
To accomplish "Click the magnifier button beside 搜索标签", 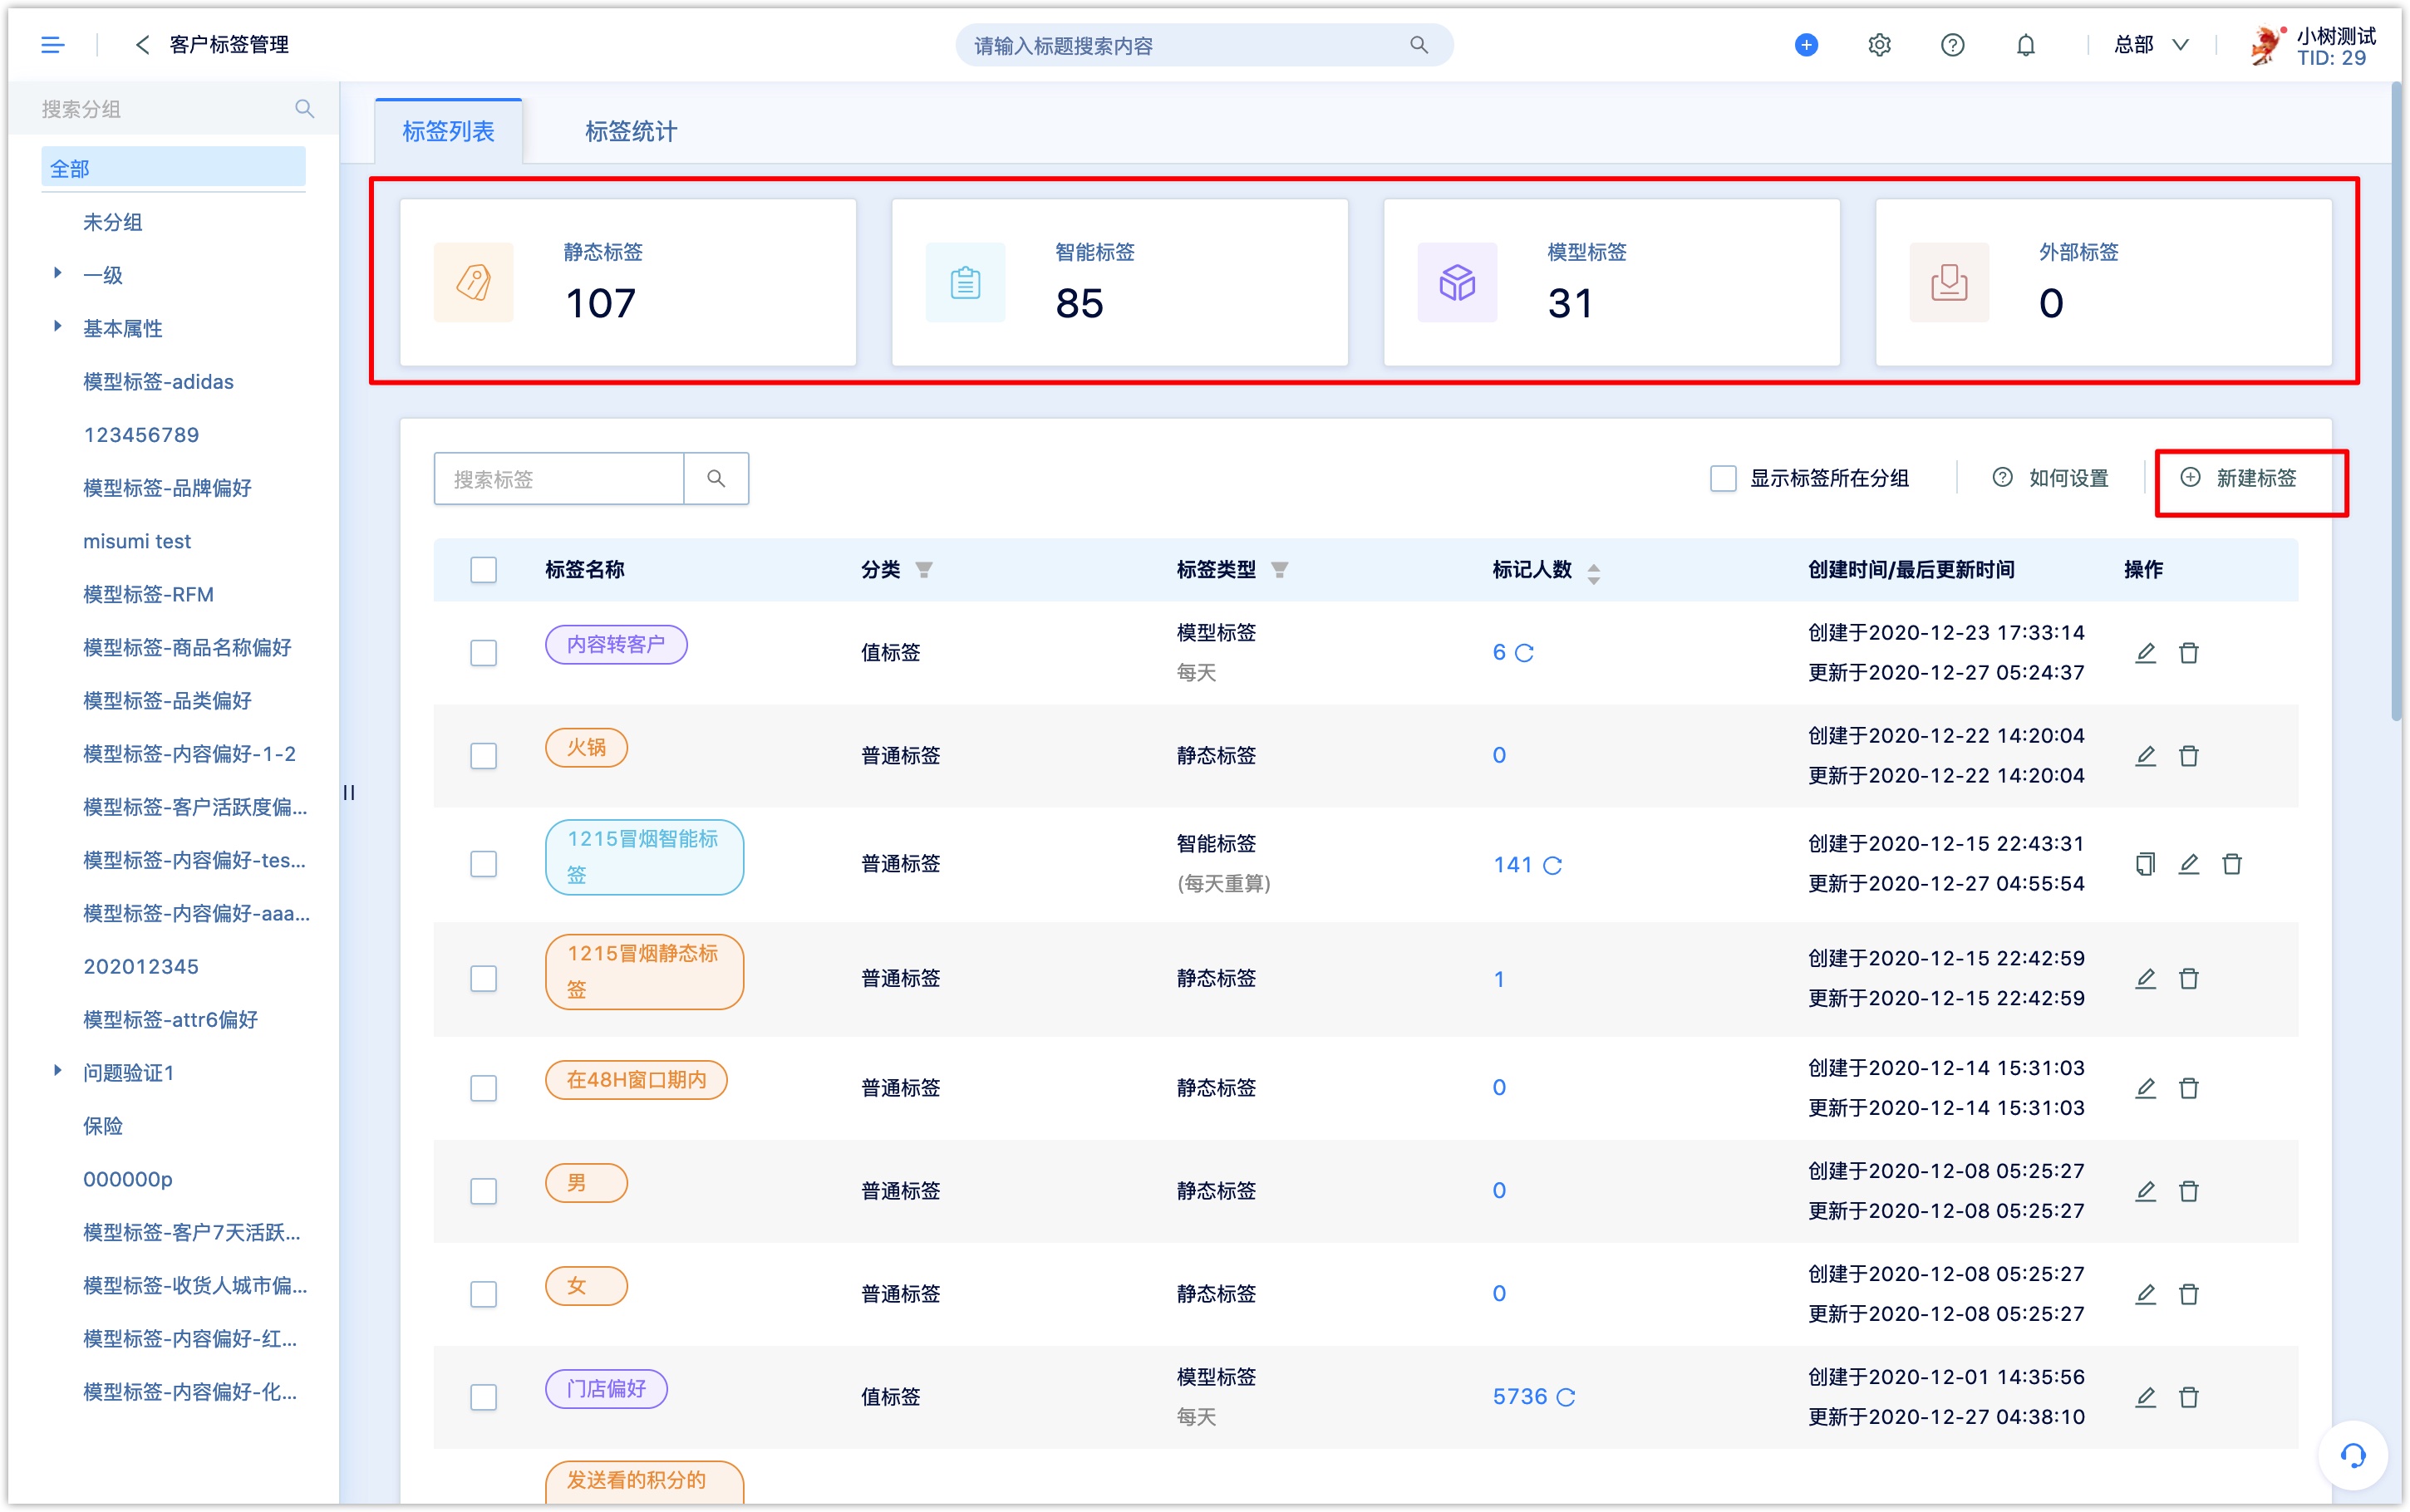I will (716, 479).
